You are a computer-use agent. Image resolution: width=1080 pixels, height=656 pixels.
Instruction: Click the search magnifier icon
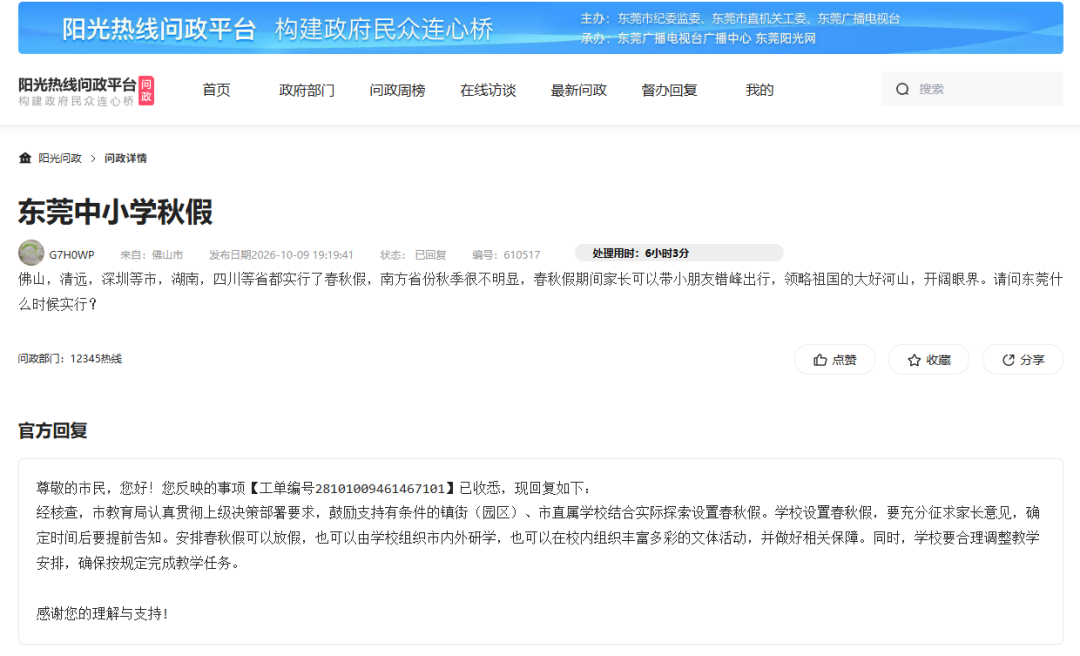click(x=902, y=89)
